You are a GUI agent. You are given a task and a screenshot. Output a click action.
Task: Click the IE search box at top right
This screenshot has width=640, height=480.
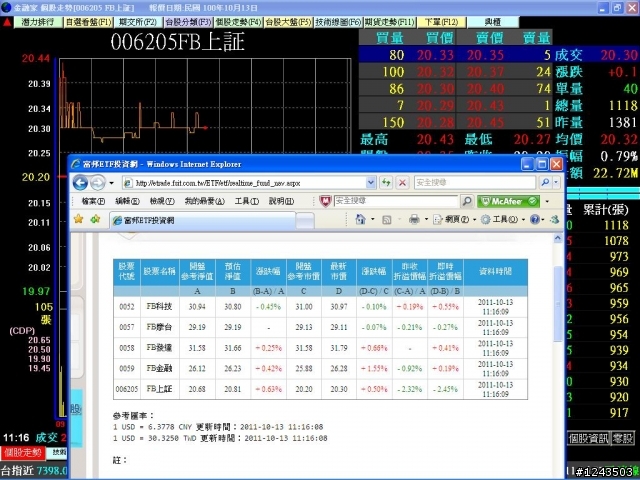(x=474, y=182)
